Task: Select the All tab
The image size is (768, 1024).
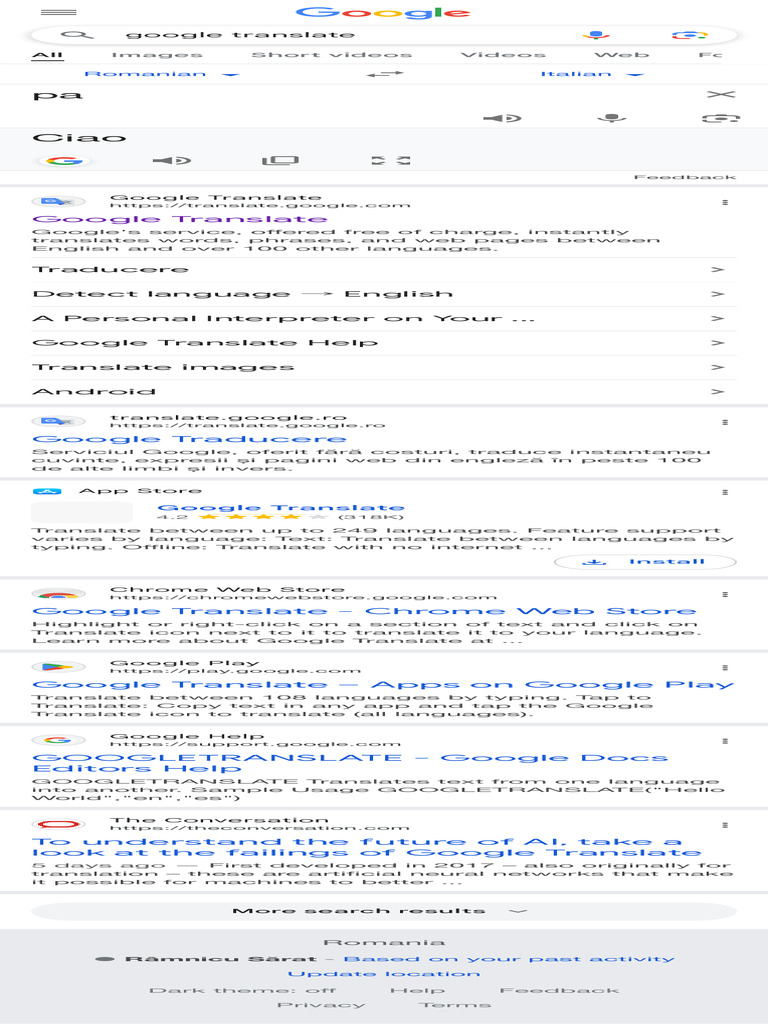Action: [48, 55]
